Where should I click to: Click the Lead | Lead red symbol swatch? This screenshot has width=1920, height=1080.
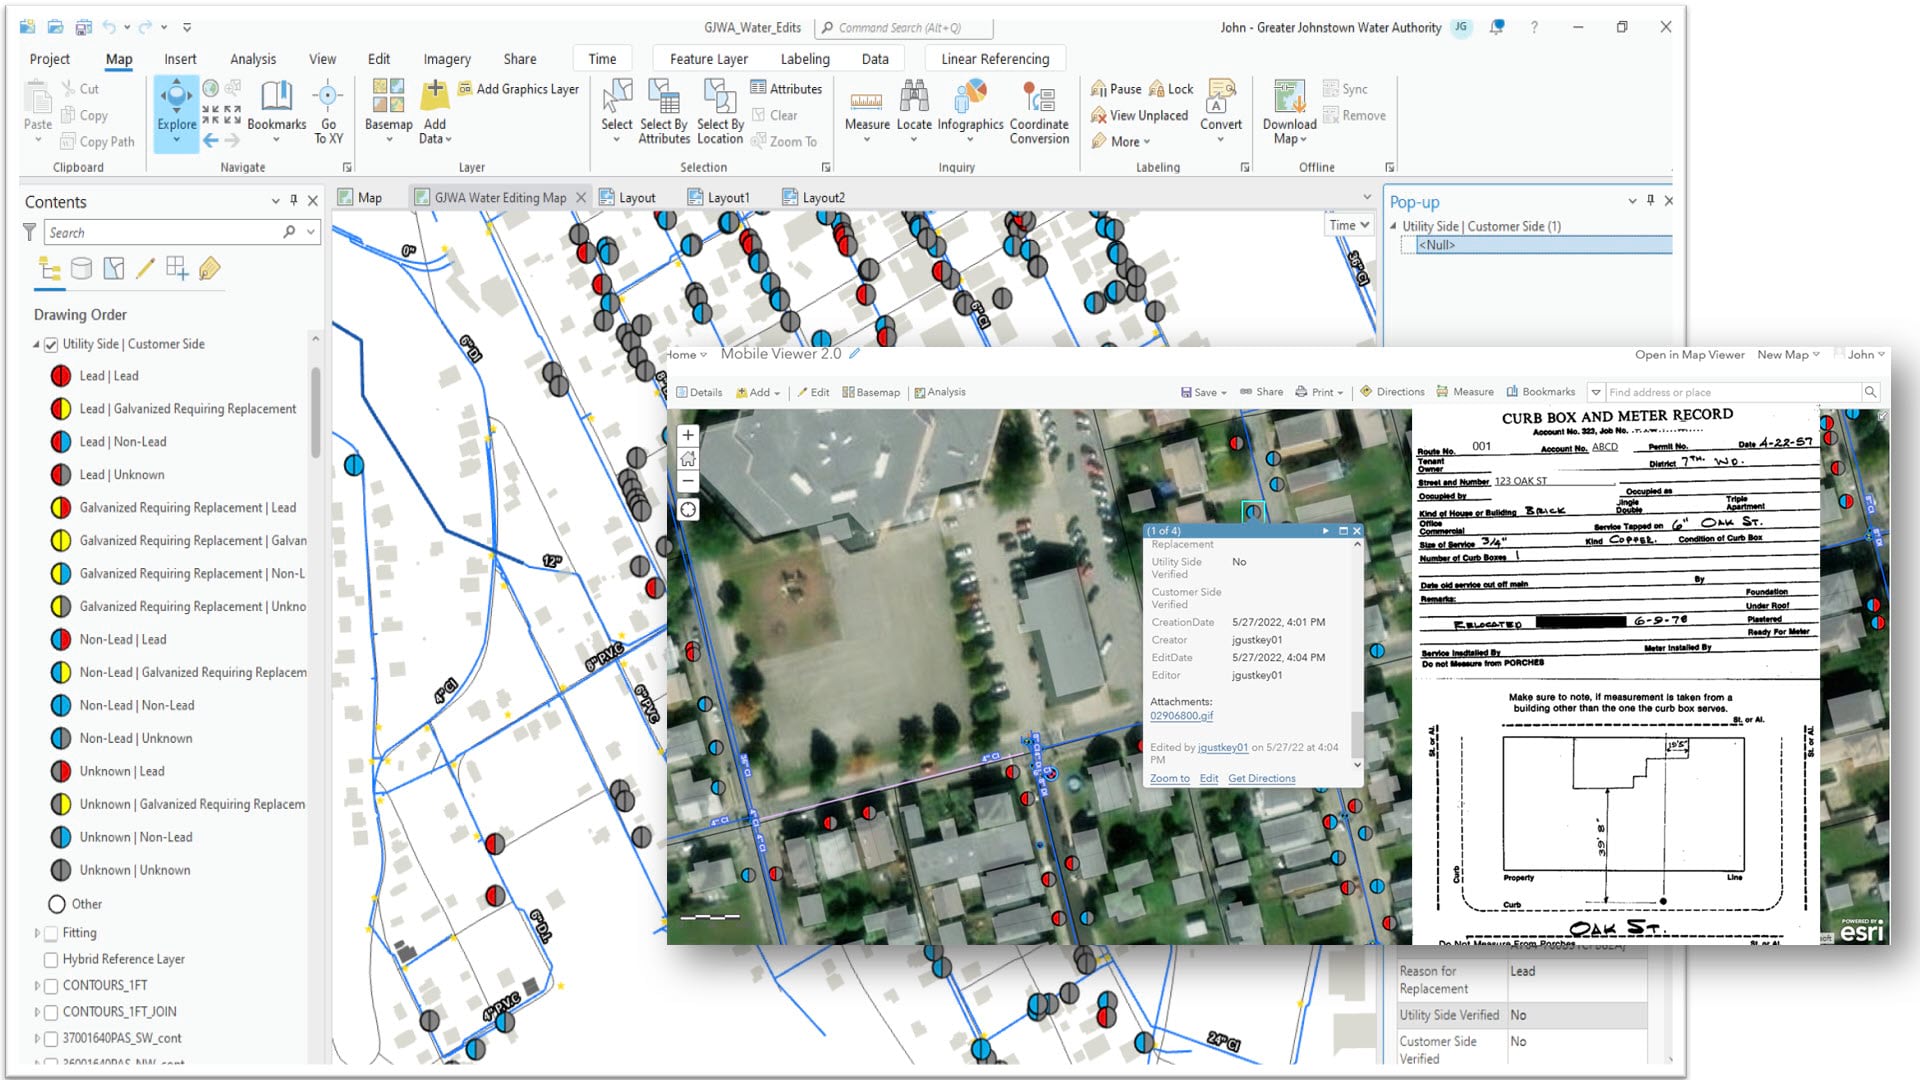61,376
